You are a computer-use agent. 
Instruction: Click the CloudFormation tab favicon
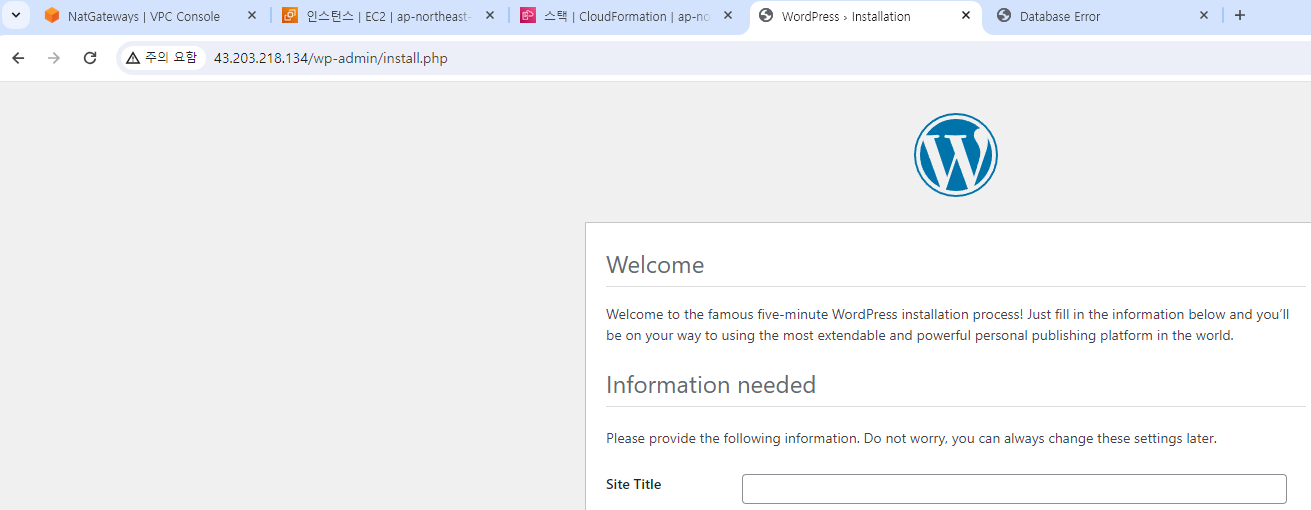(x=528, y=16)
